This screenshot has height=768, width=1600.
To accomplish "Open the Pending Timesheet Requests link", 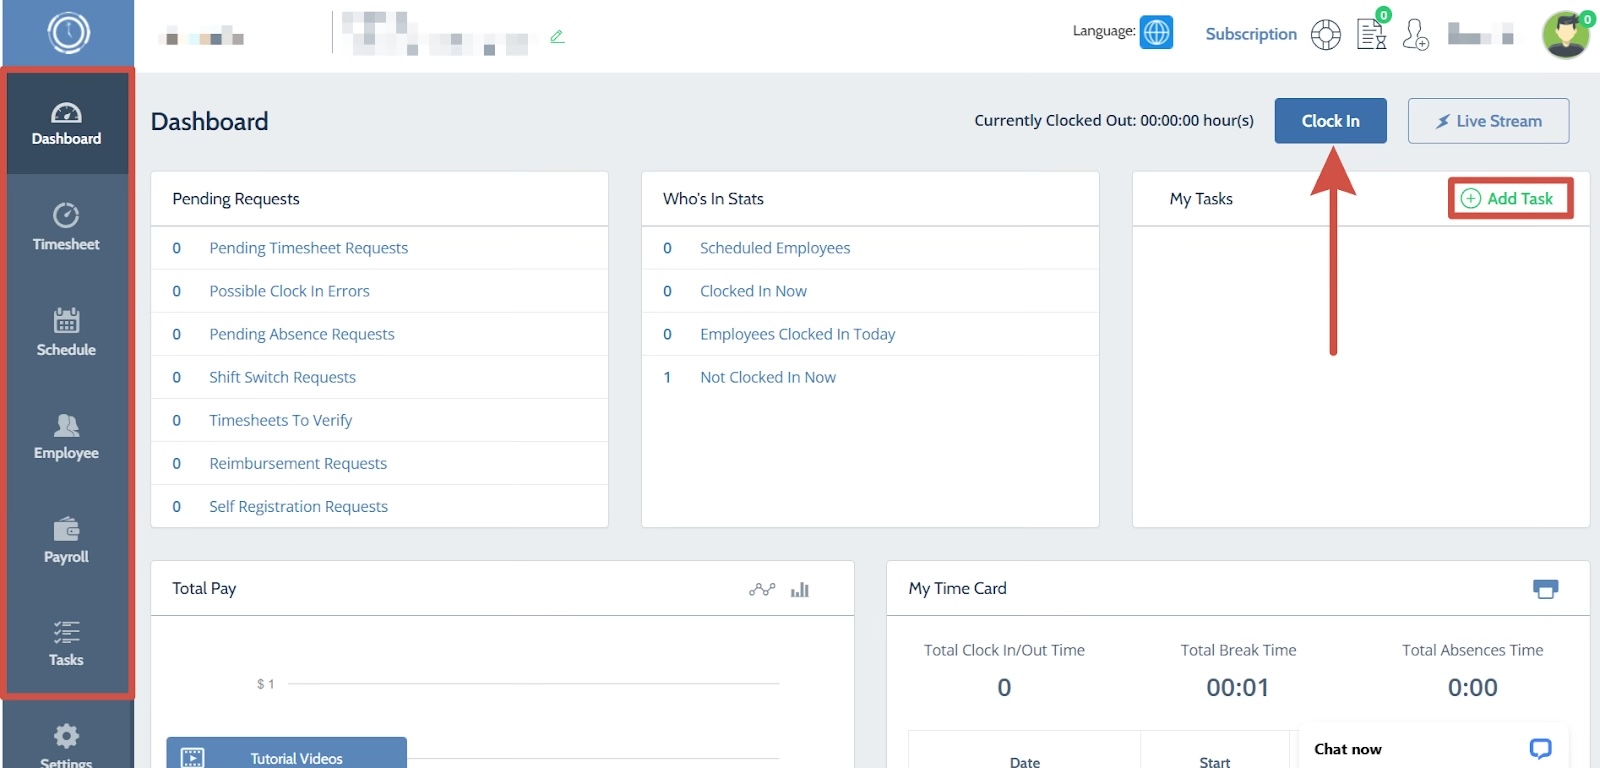I will pyautogui.click(x=308, y=248).
